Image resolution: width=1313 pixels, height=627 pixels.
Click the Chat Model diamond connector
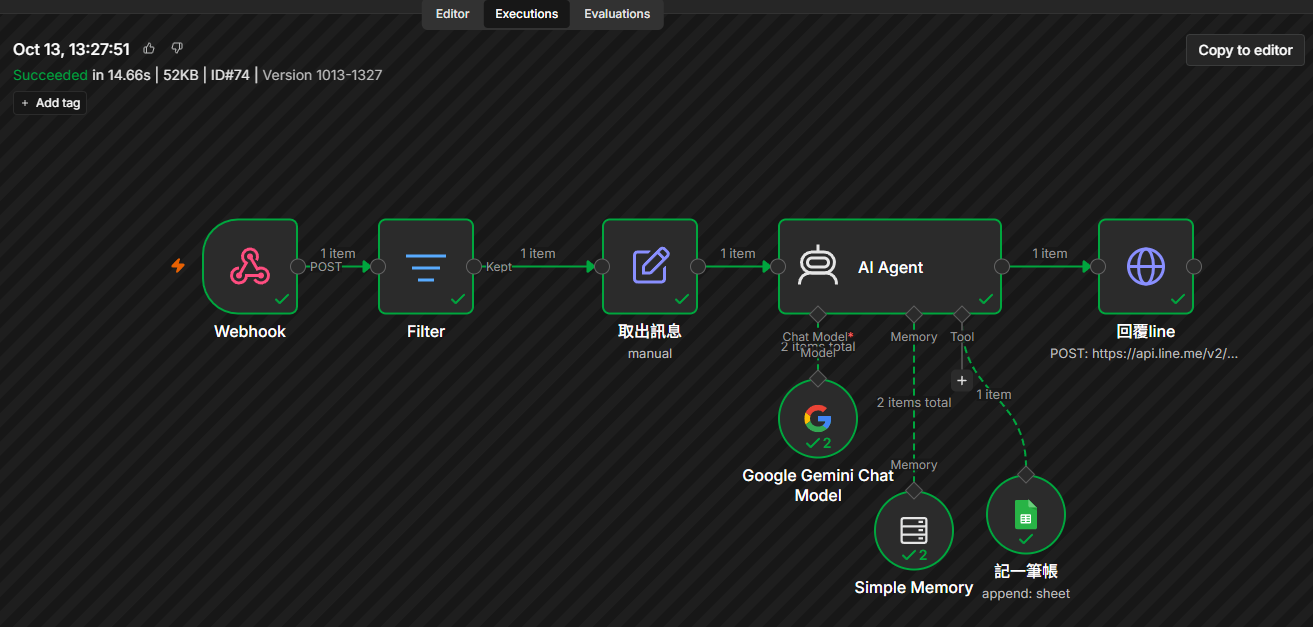click(818, 314)
